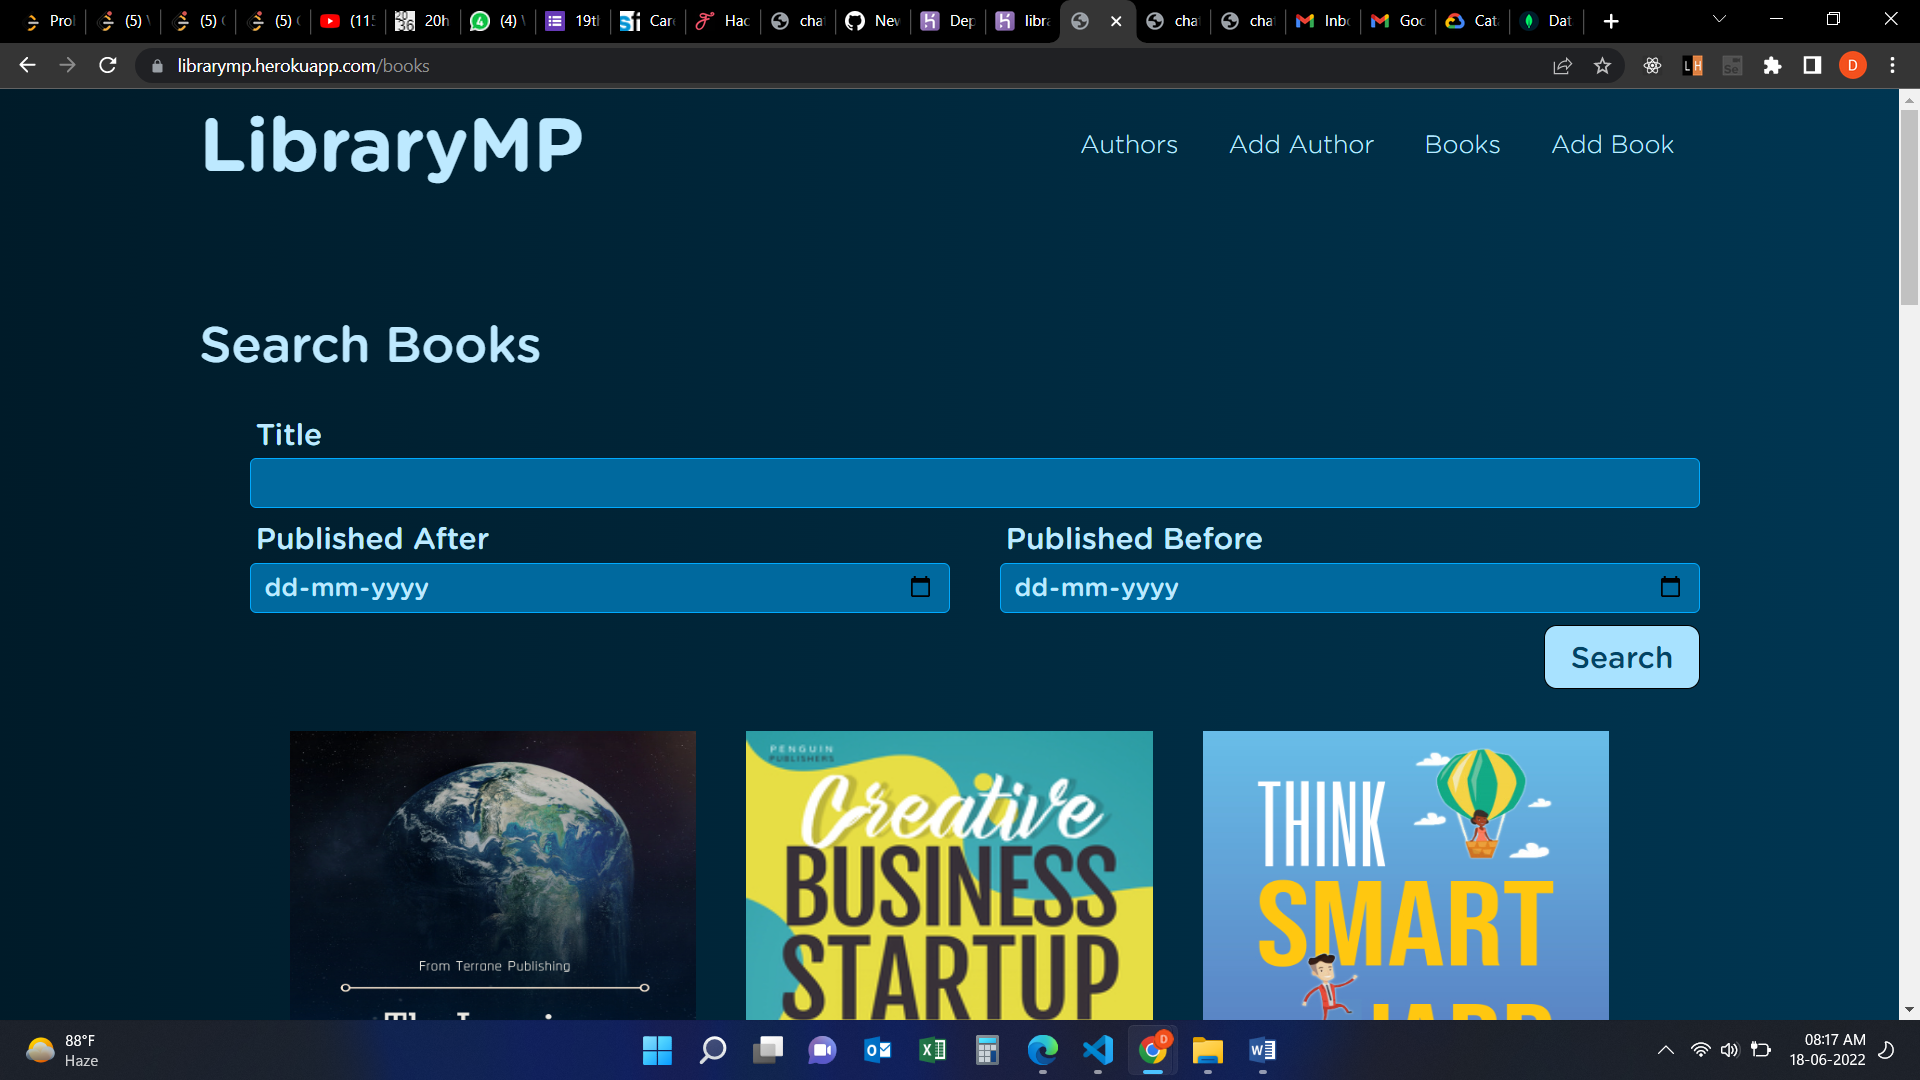
Task: Go to the Authors page
Action: pyautogui.click(x=1129, y=145)
